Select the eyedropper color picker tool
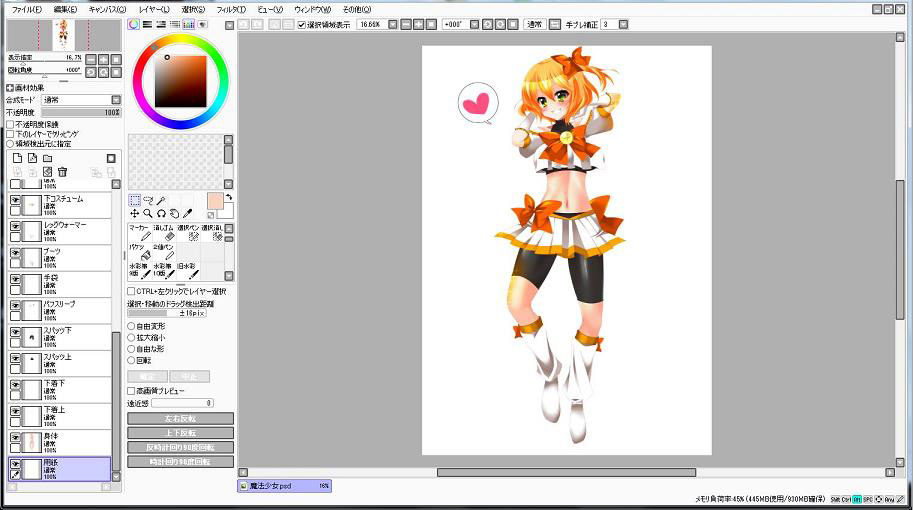This screenshot has height=510, width=913. [187, 213]
